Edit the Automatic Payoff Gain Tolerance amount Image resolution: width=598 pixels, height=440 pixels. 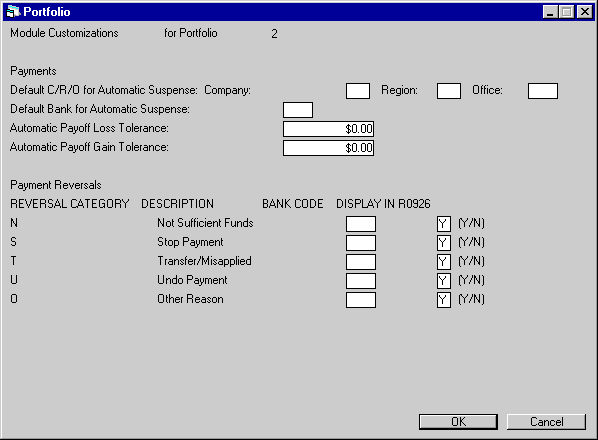pos(328,148)
